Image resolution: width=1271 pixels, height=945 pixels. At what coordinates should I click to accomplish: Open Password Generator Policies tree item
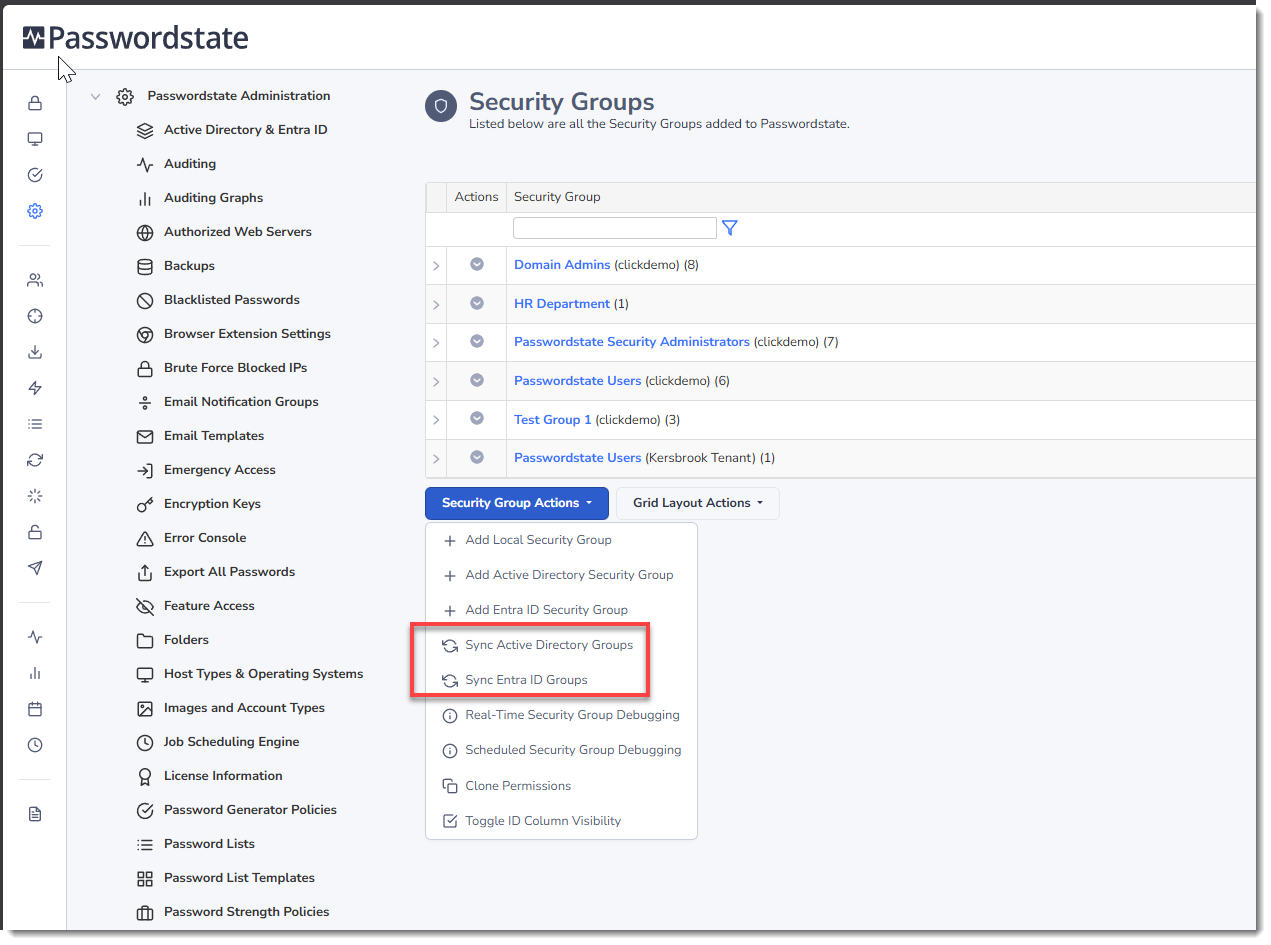click(x=250, y=810)
